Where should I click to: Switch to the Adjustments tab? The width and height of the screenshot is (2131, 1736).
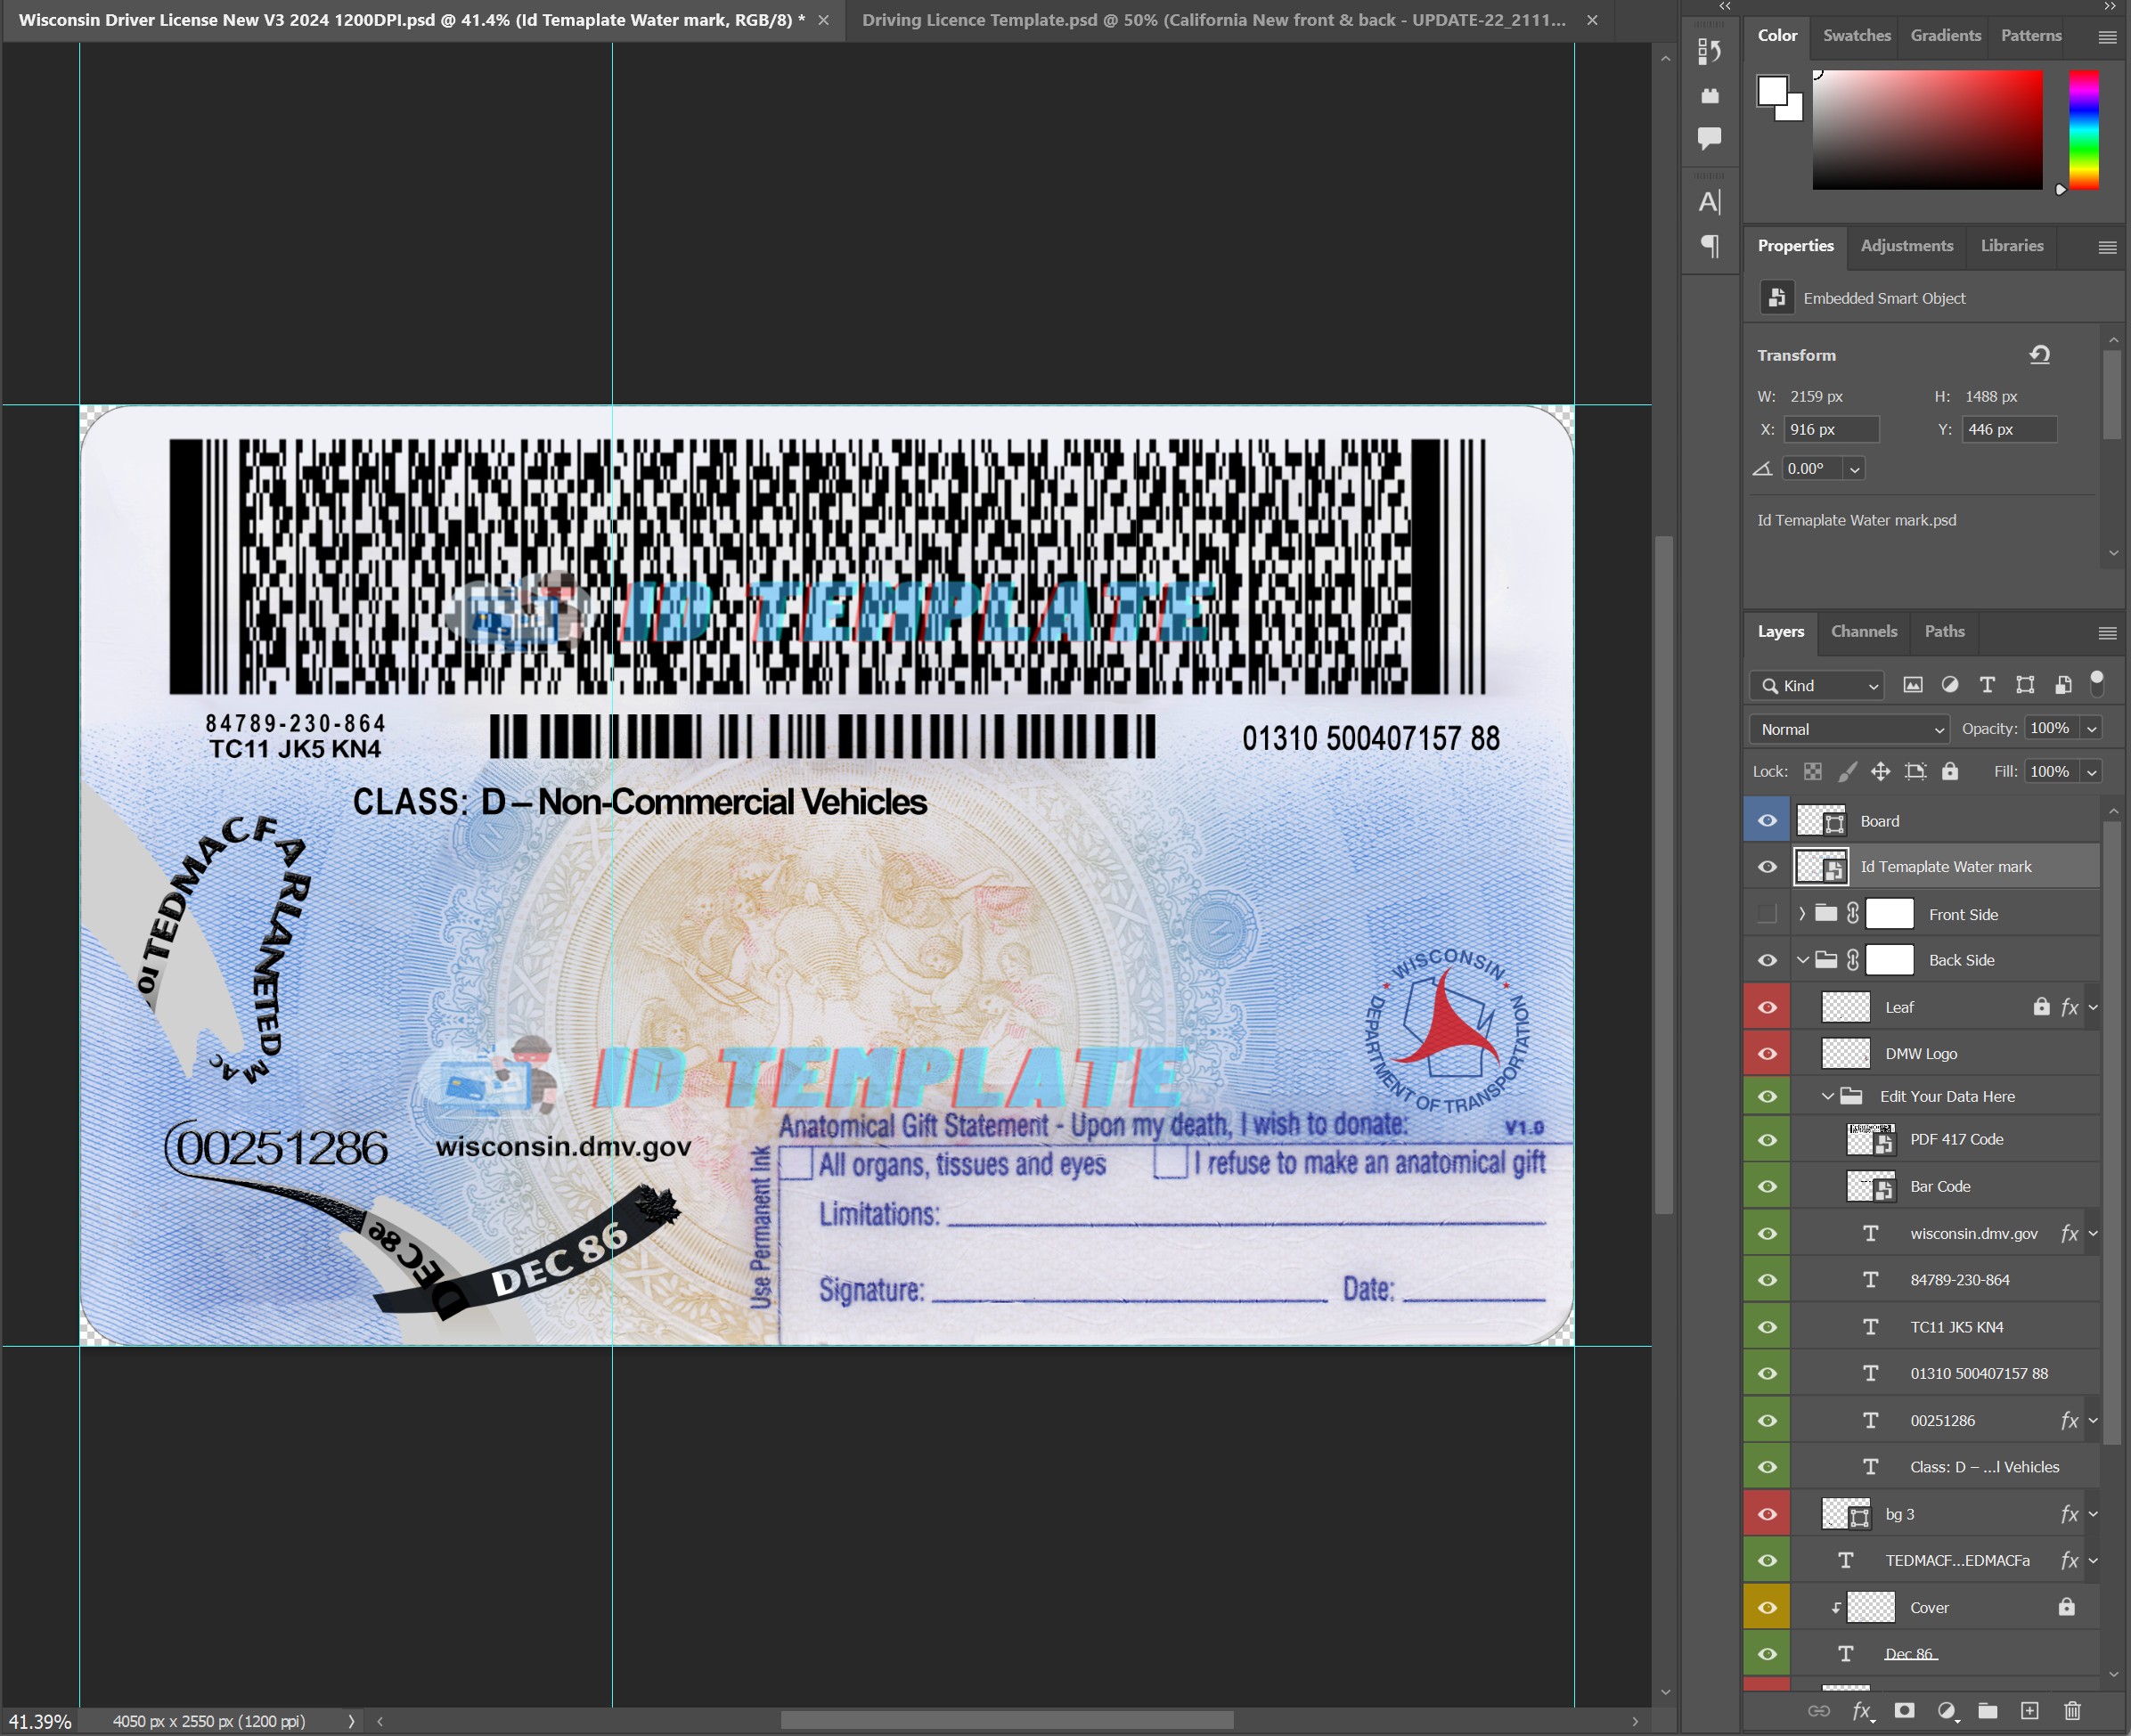[1906, 245]
